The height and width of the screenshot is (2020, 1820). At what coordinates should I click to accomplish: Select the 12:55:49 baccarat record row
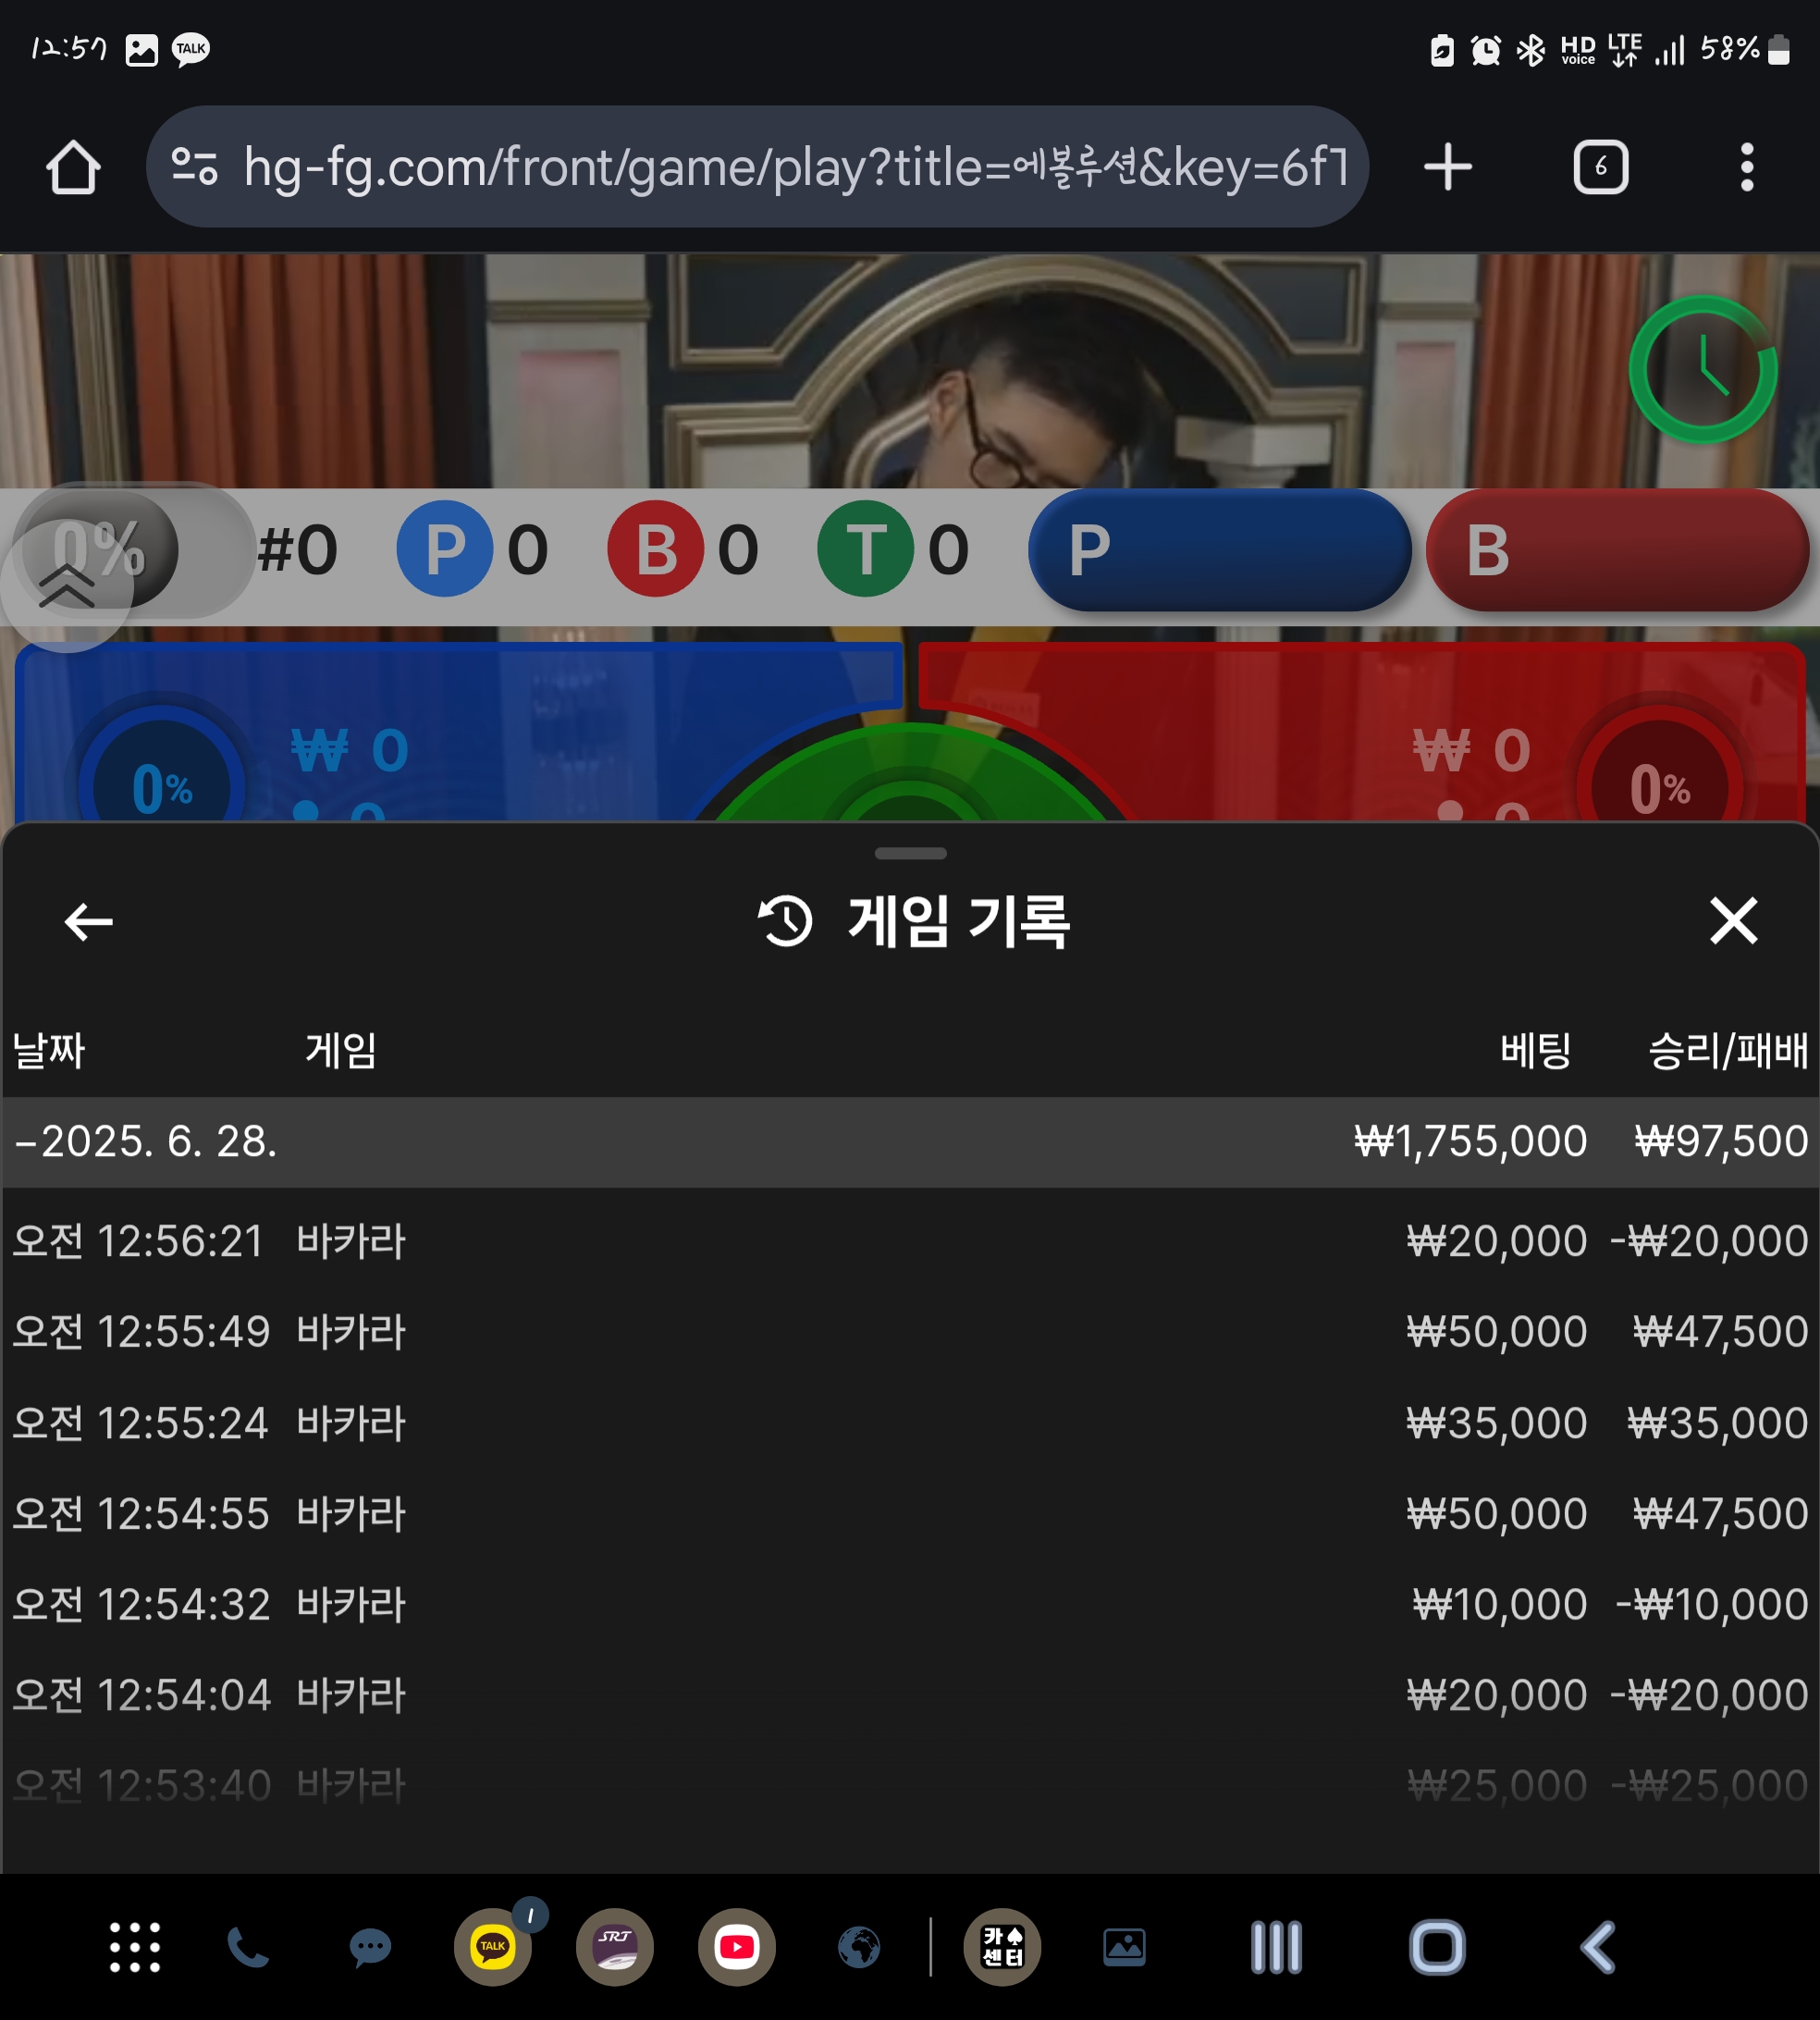click(908, 1331)
